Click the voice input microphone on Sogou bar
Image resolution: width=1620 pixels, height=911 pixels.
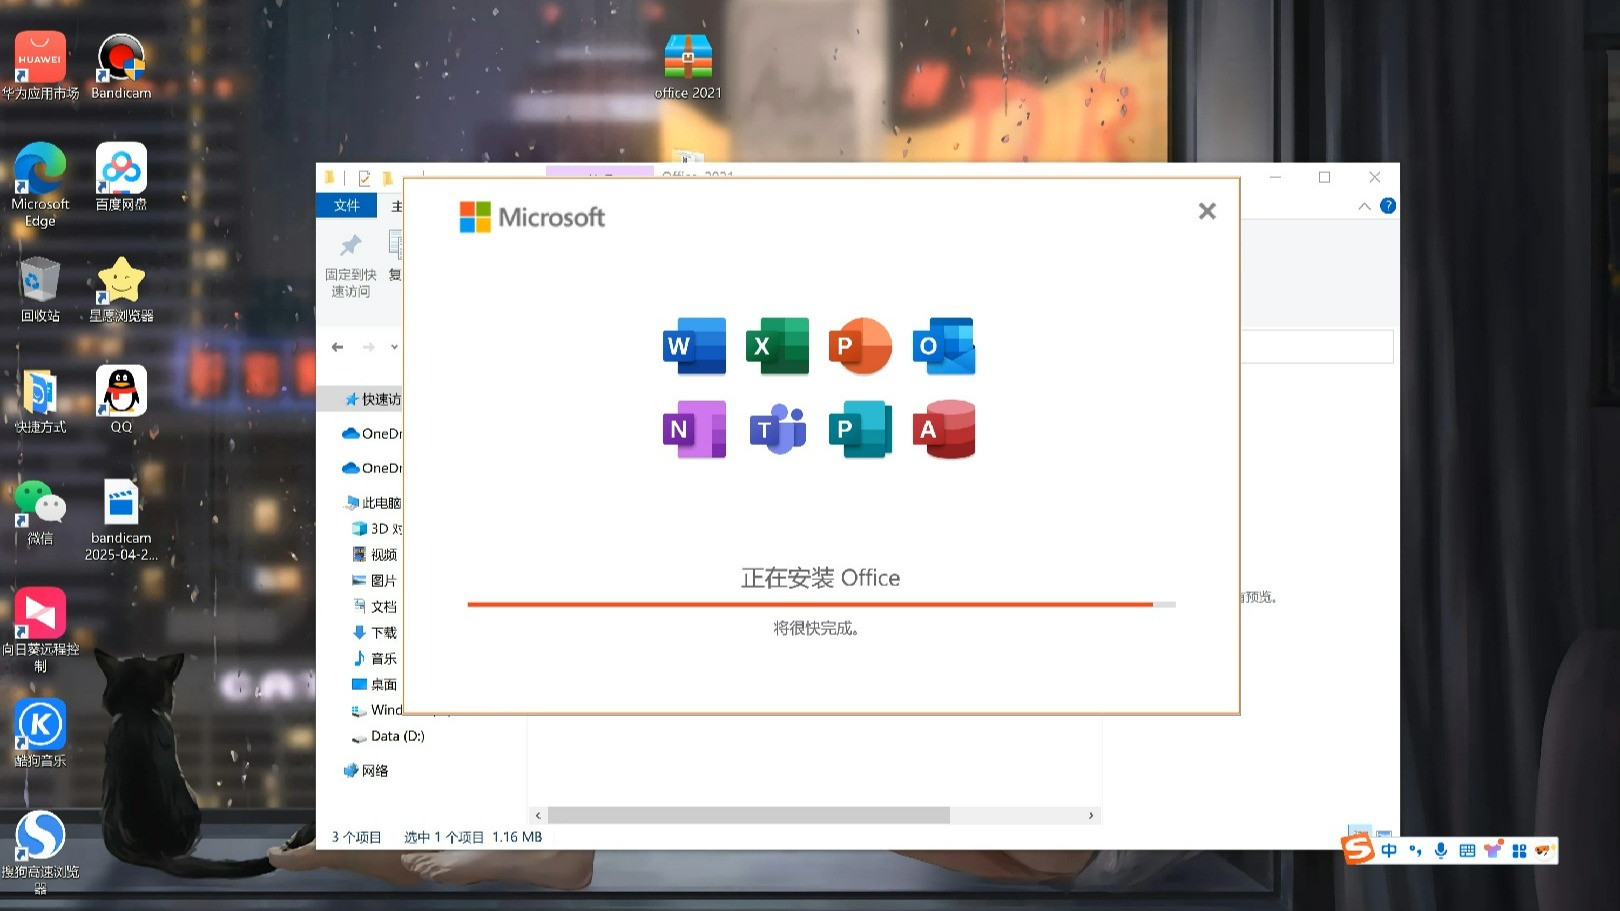(1441, 851)
